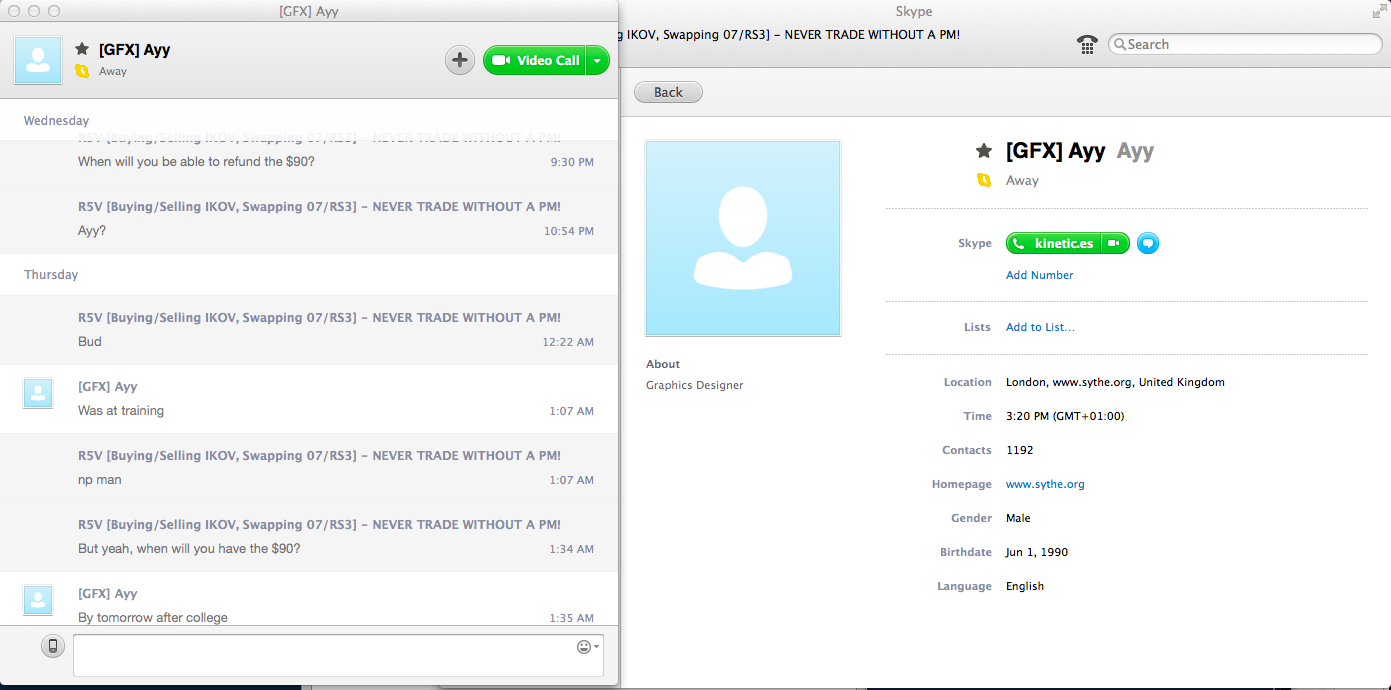Click the message 'np man'

point(100,479)
